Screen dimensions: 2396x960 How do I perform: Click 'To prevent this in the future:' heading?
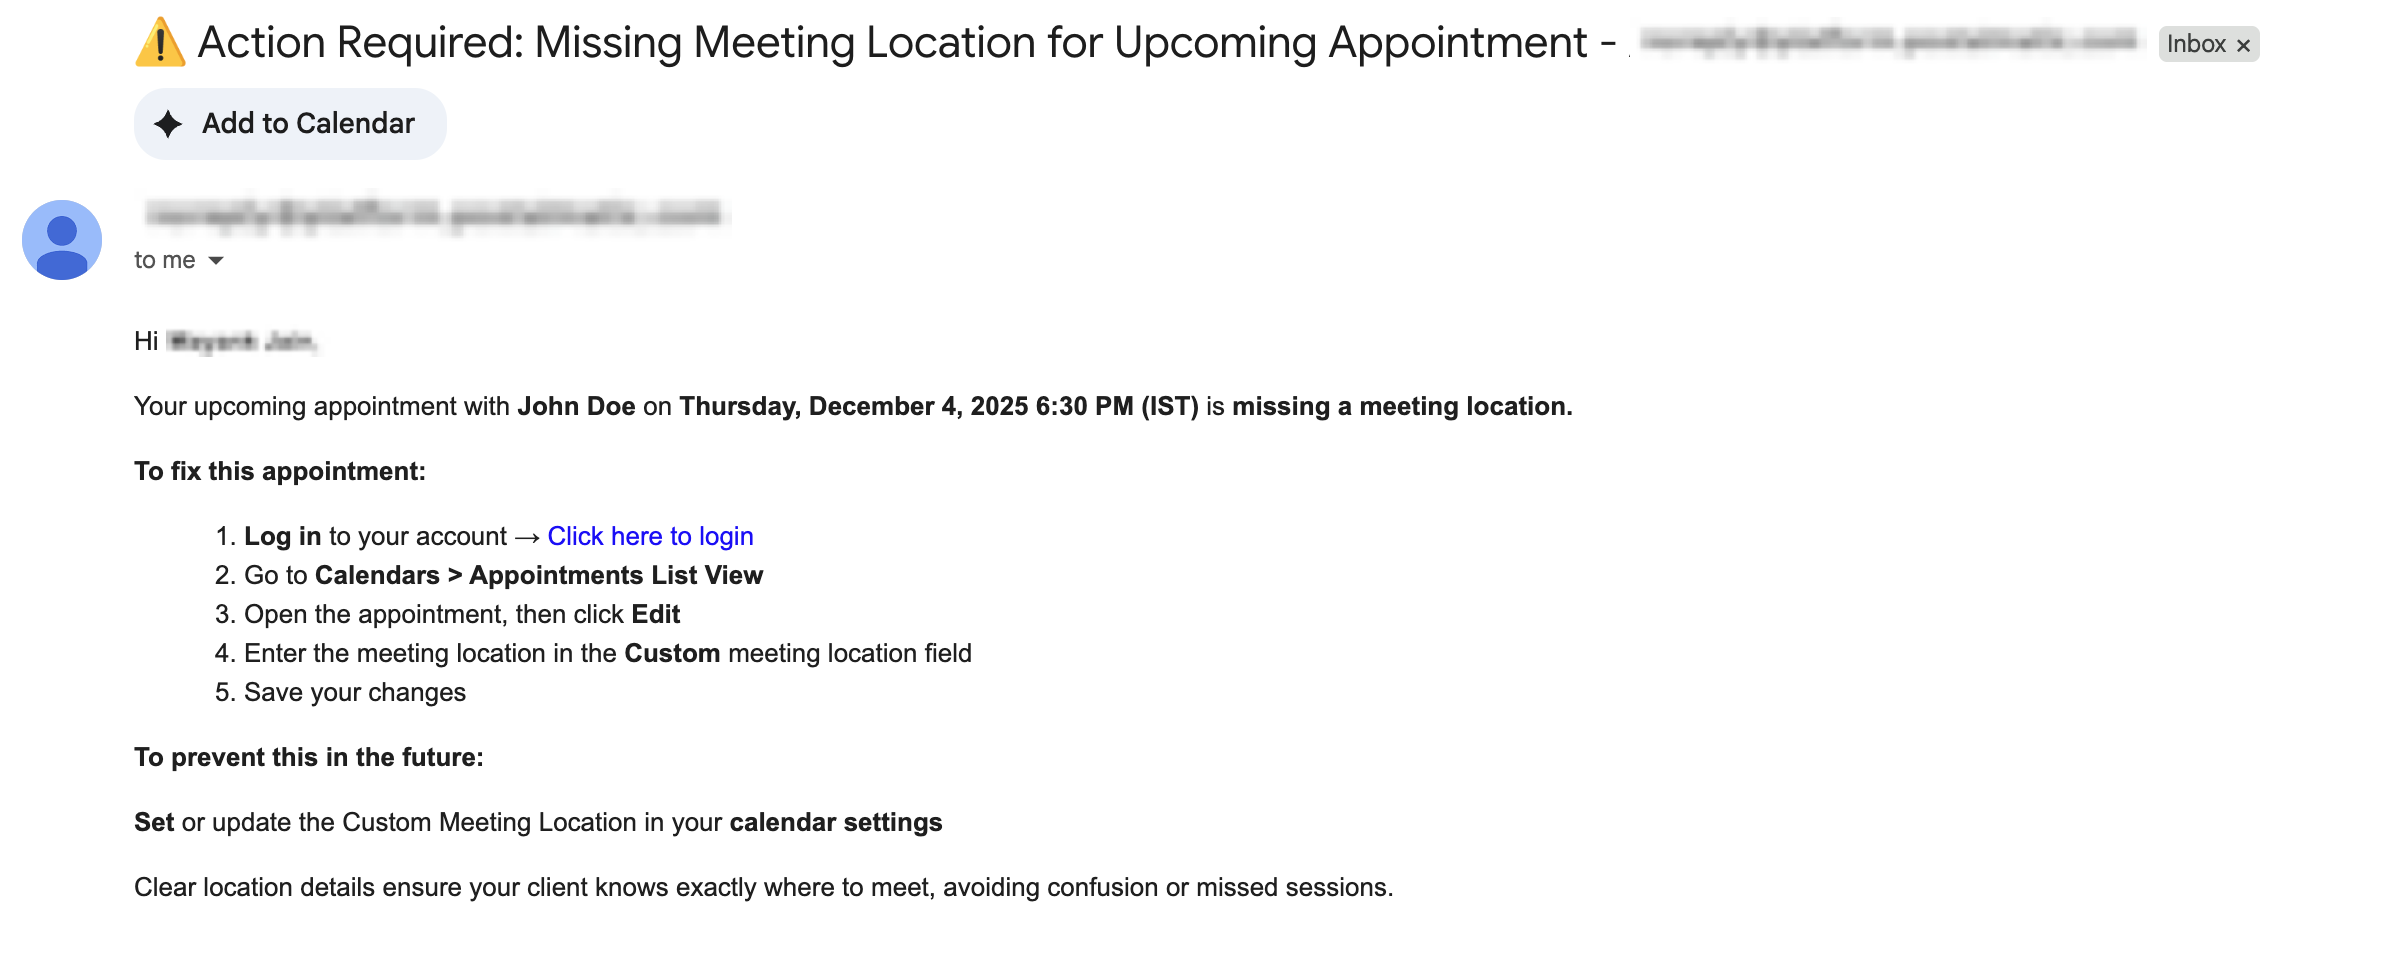click(309, 757)
